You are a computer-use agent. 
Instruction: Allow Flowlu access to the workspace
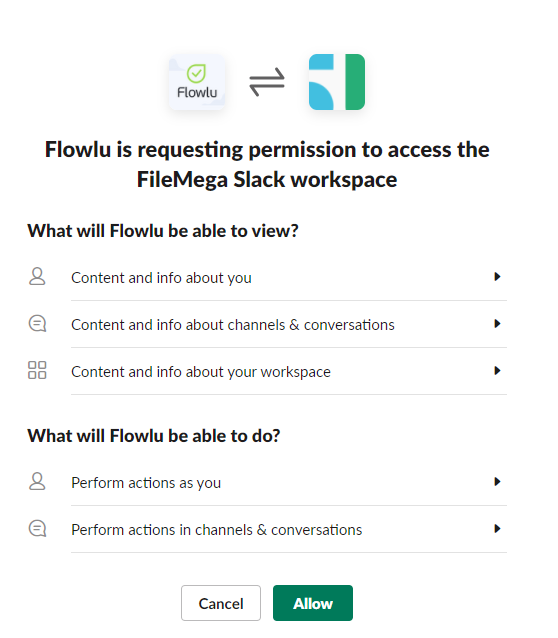tap(313, 603)
